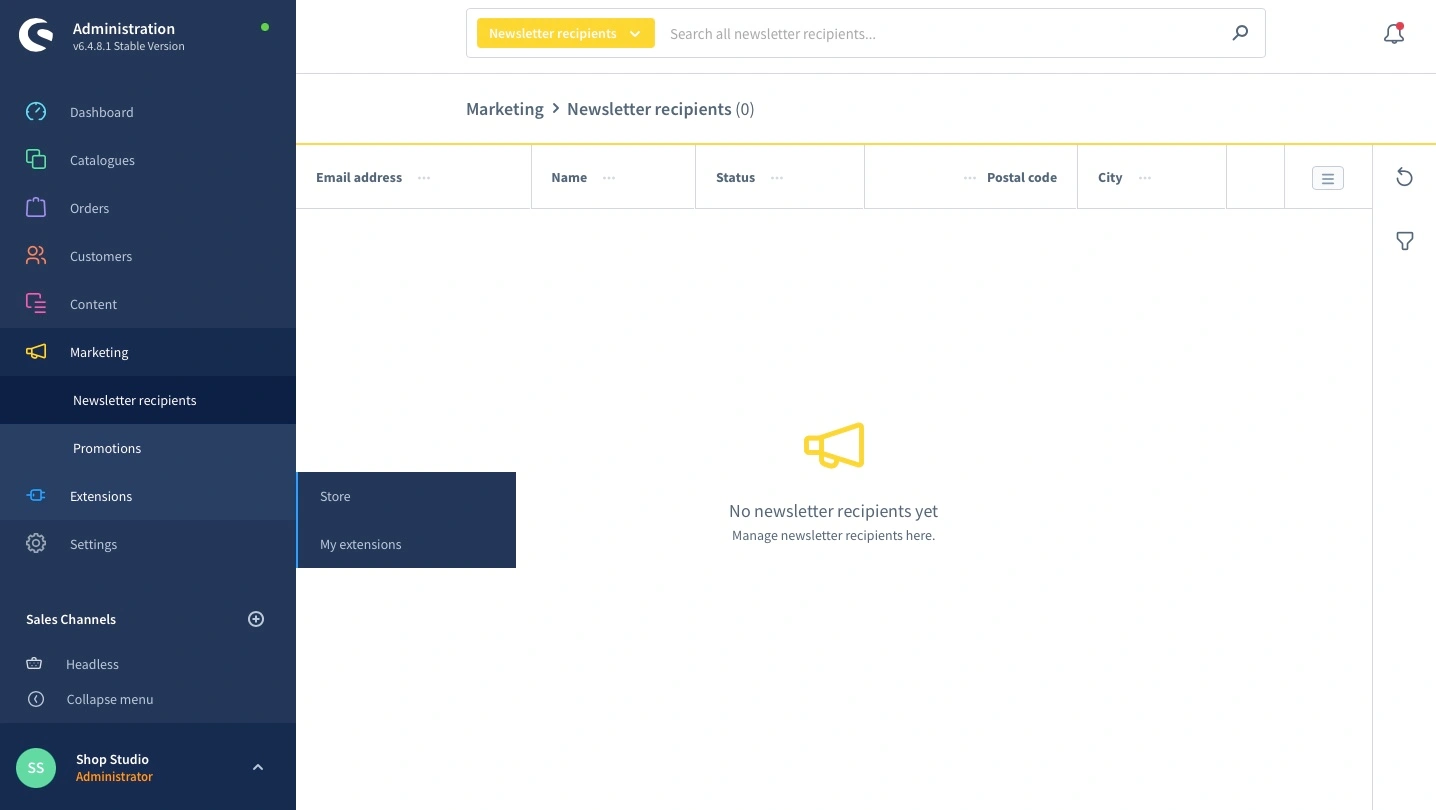Image resolution: width=1436 pixels, height=810 pixels.
Task: Click the search magnifier icon
Action: 1240,33
